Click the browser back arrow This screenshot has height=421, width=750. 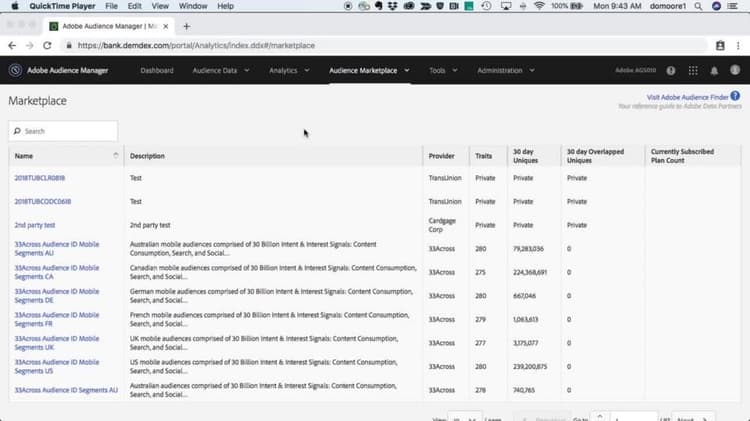pyautogui.click(x=12, y=45)
